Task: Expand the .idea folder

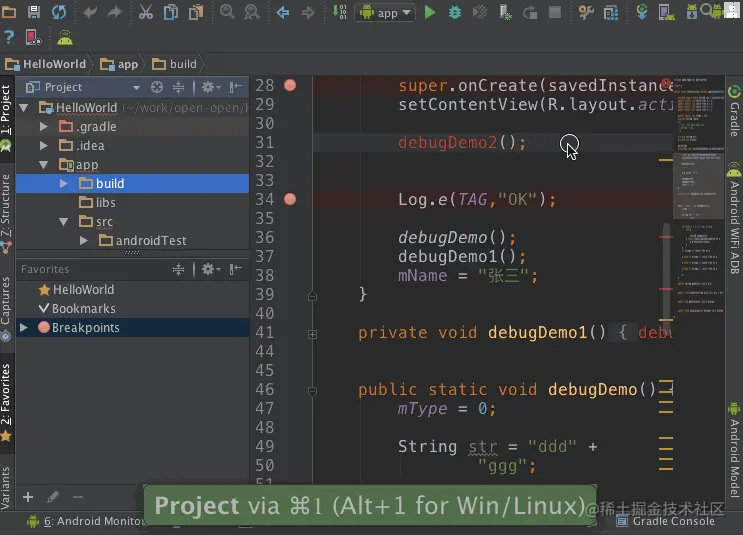Action: pos(44,146)
